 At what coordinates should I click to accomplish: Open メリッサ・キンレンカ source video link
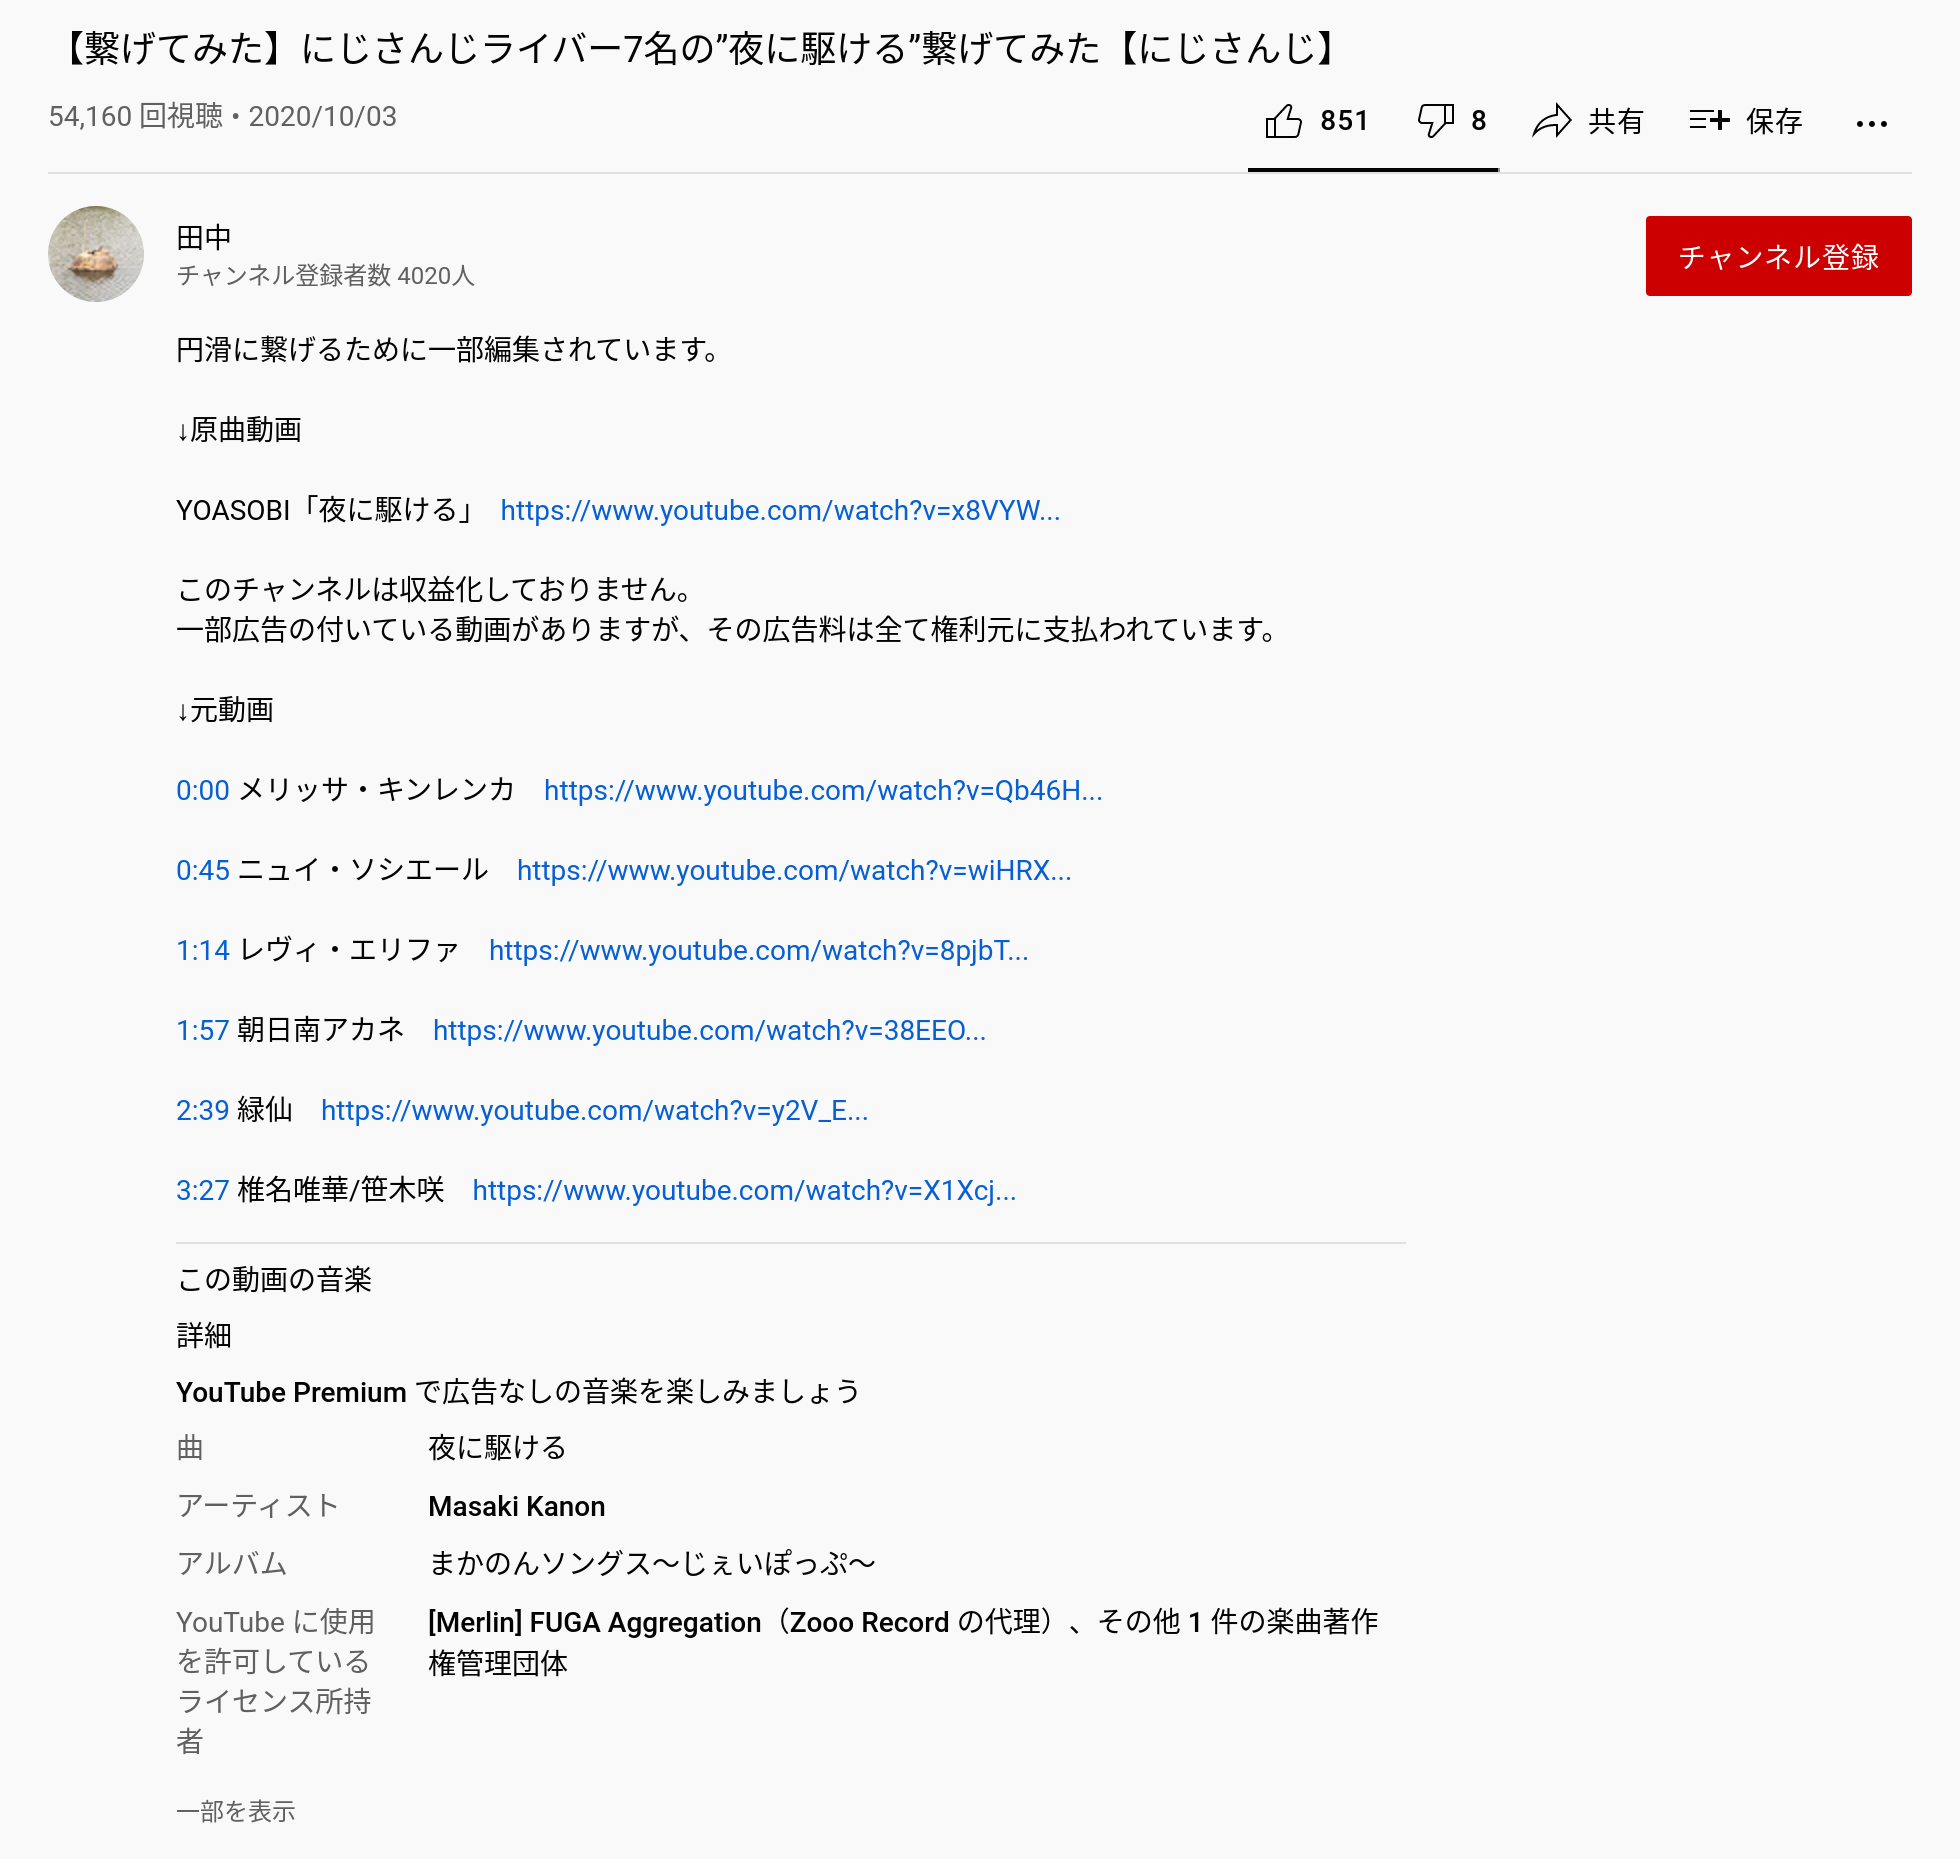pyautogui.click(x=822, y=790)
